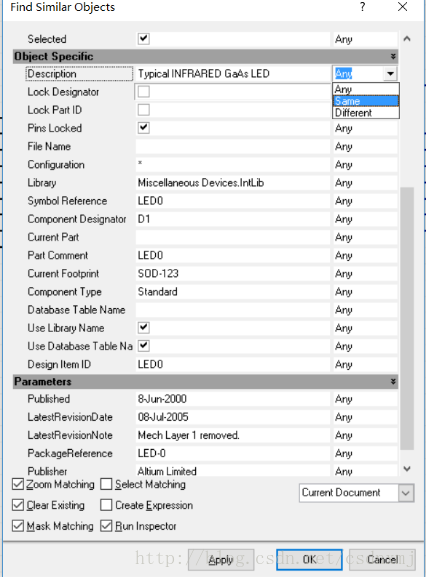The height and width of the screenshot is (578, 426).
Task: Disable Zoom Matching option
Action: (18, 484)
